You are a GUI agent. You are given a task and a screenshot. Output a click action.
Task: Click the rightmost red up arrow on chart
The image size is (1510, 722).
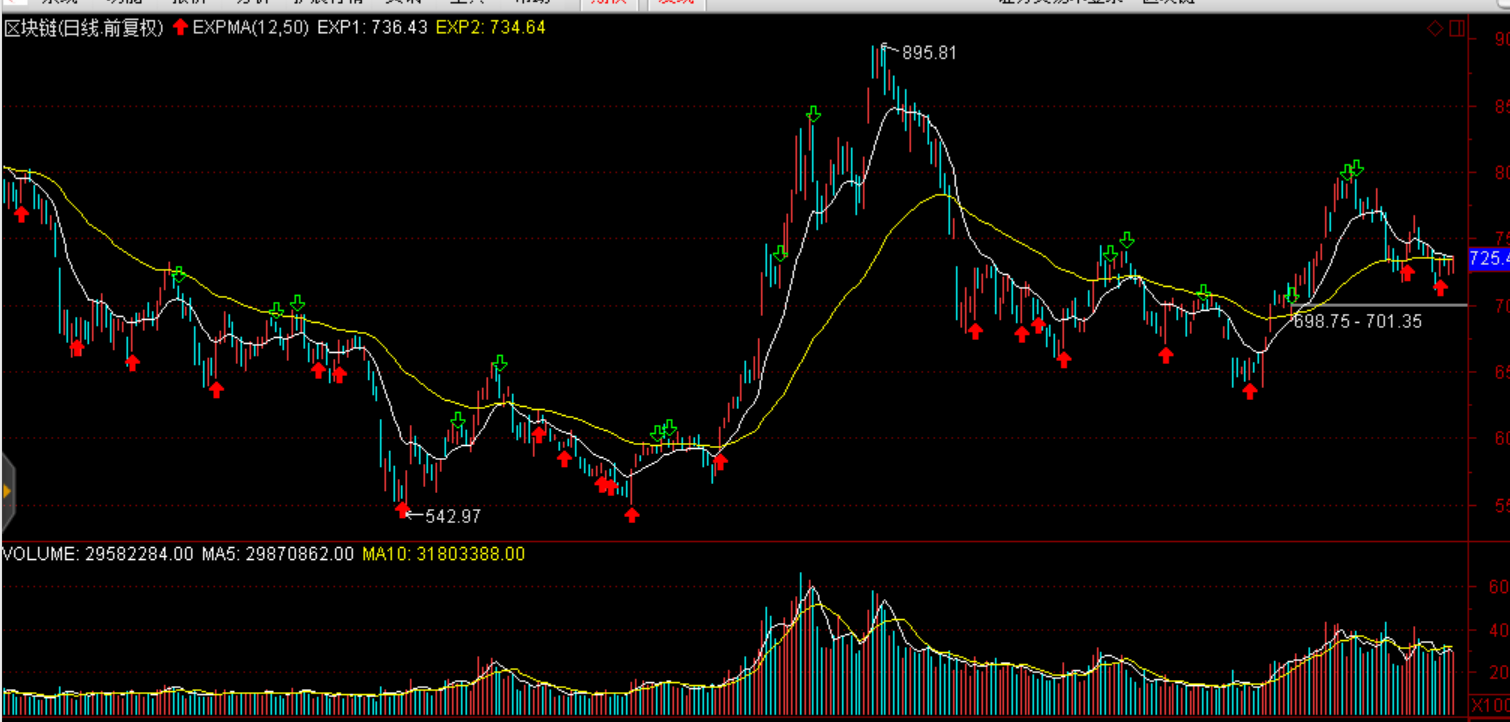point(1440,288)
